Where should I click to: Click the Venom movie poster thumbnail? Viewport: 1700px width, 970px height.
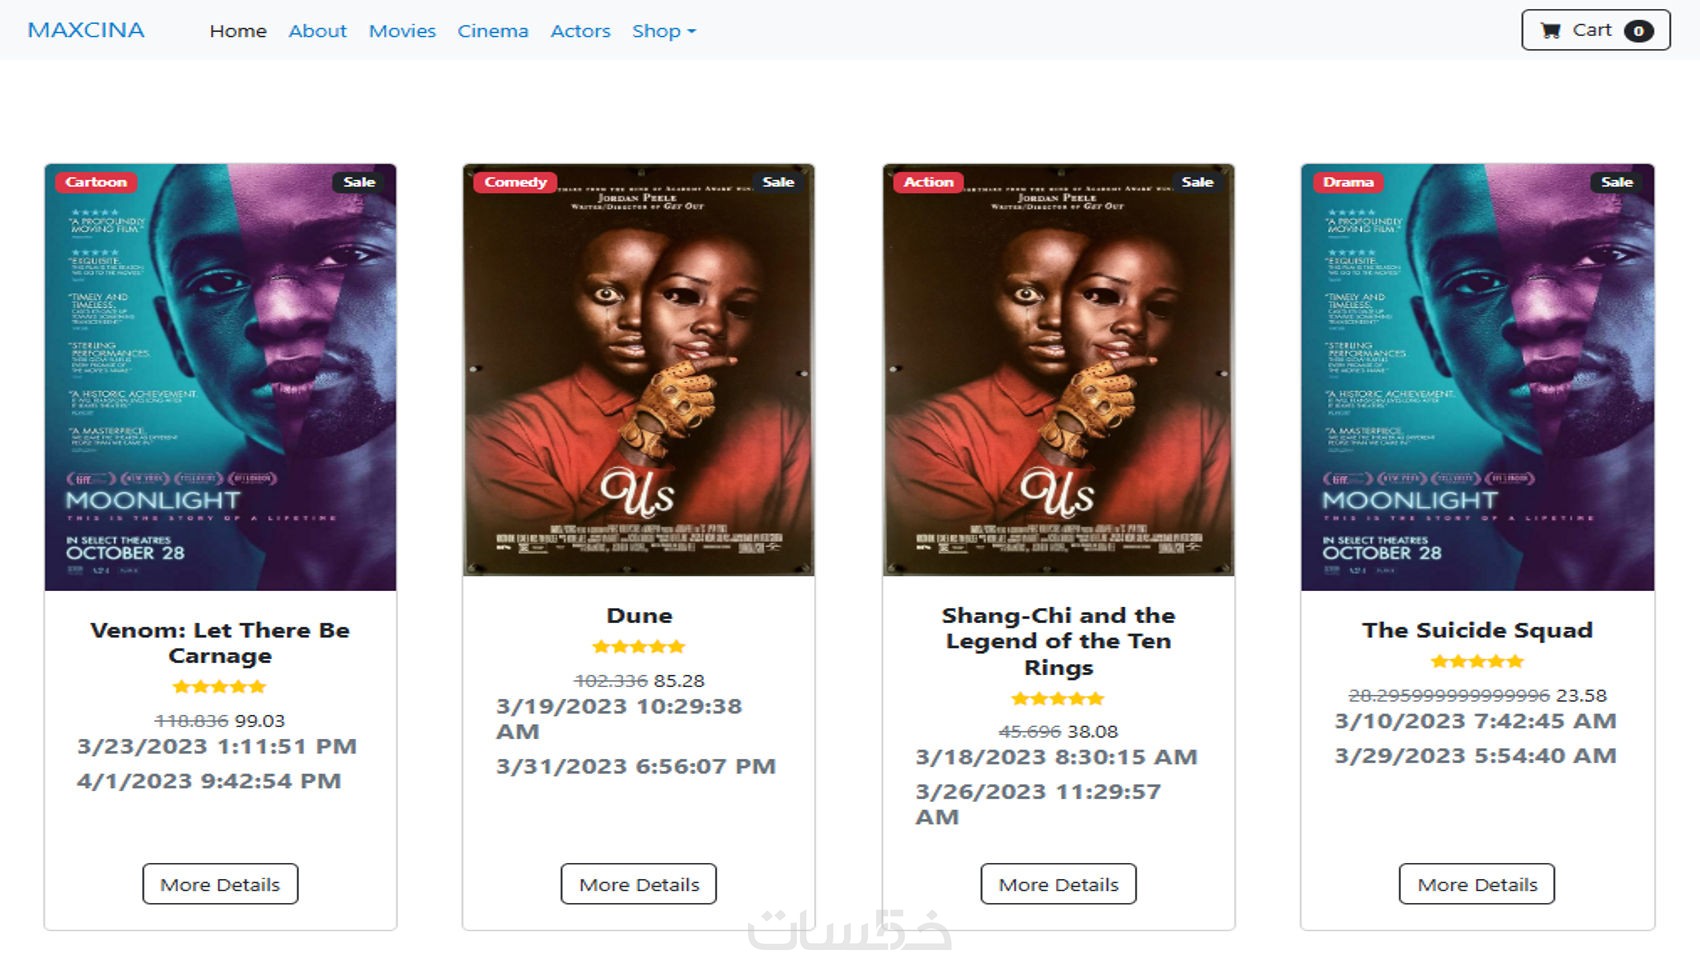point(220,377)
